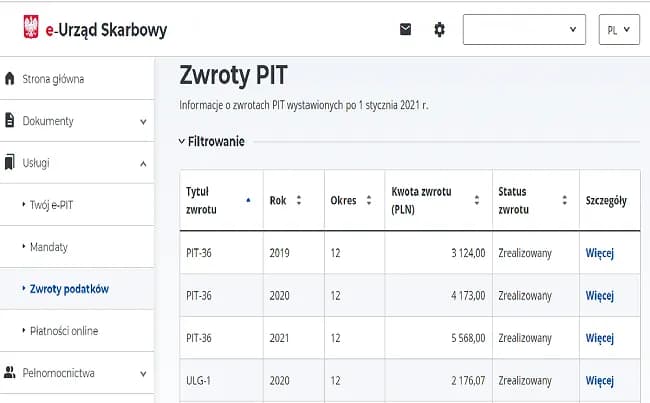
Task: Sort table by Tytuł zwrotu column
Action: 248,200
